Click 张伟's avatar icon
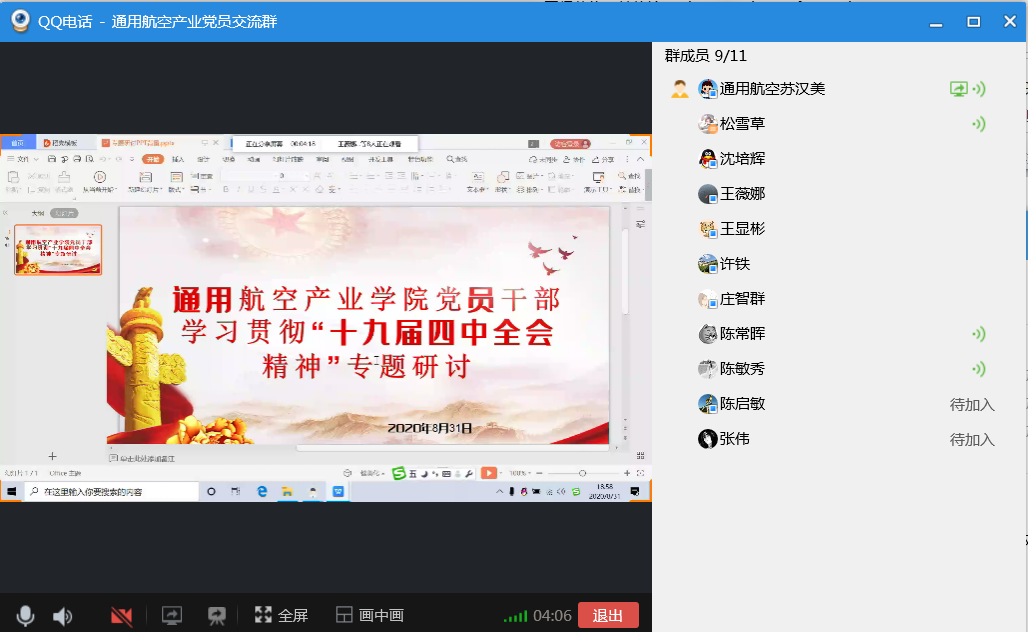1028x632 pixels. tap(708, 439)
